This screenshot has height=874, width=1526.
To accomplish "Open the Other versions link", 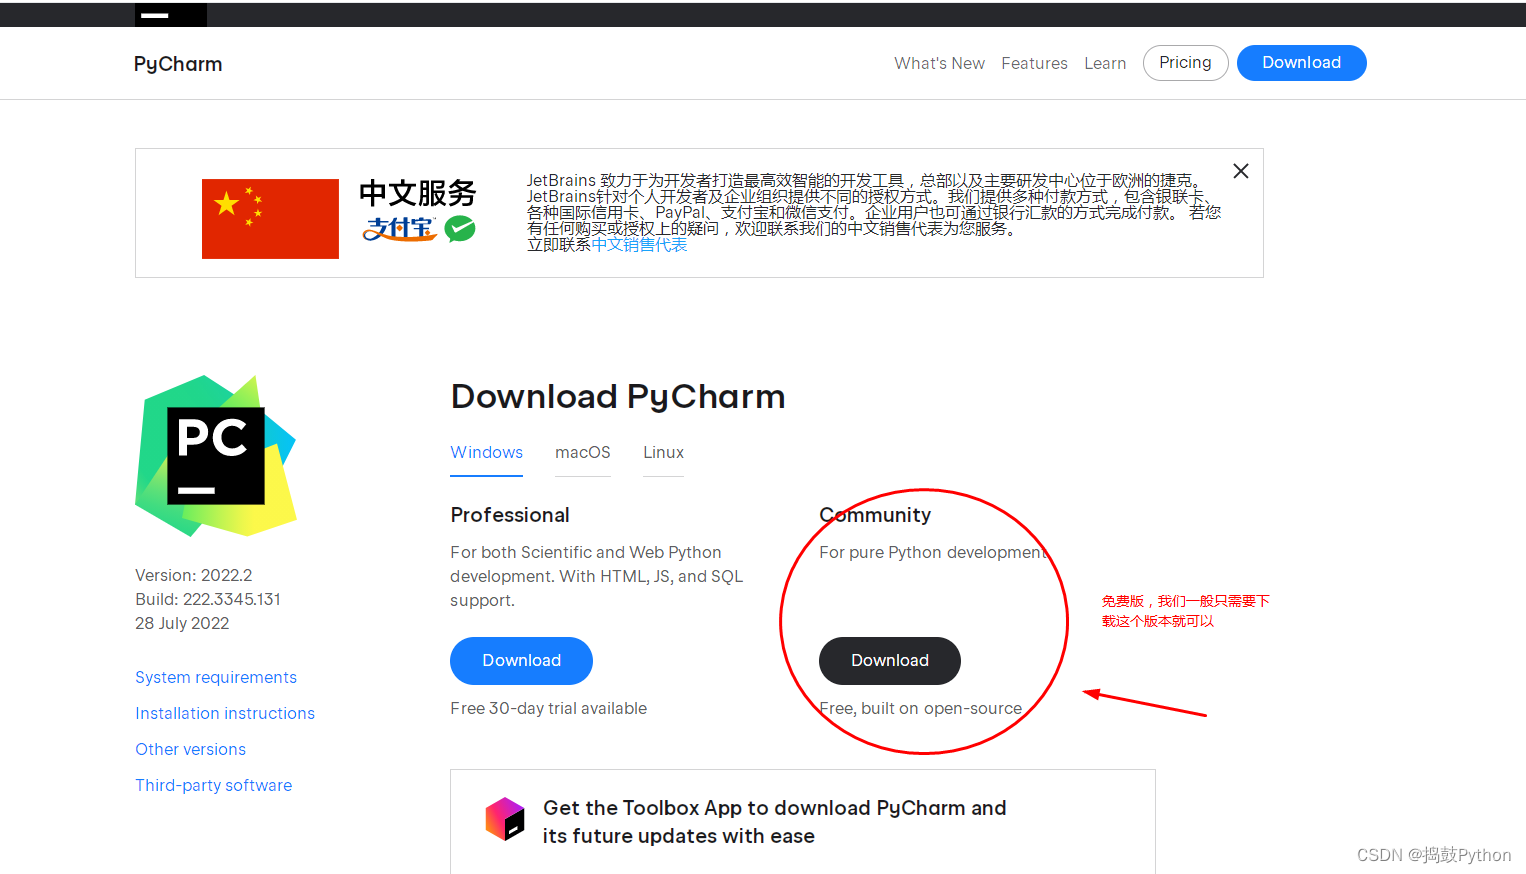I will point(190,749).
